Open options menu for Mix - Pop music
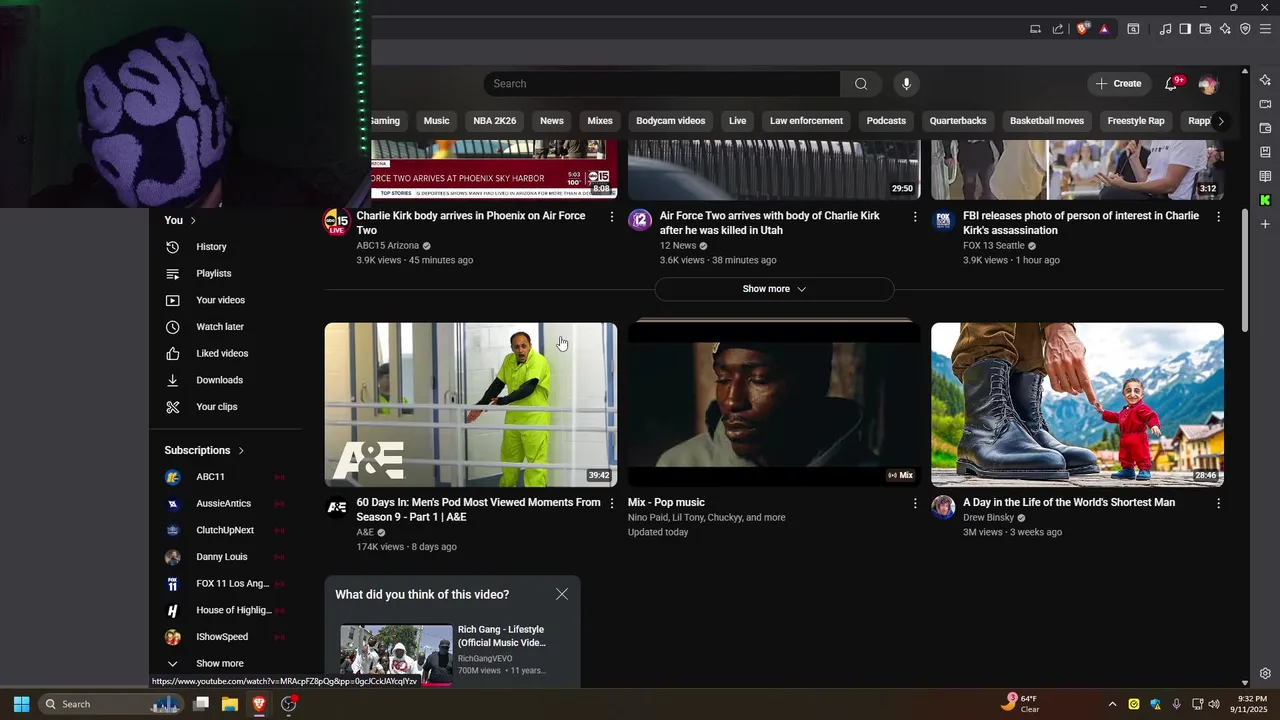The width and height of the screenshot is (1280, 720). (x=915, y=504)
